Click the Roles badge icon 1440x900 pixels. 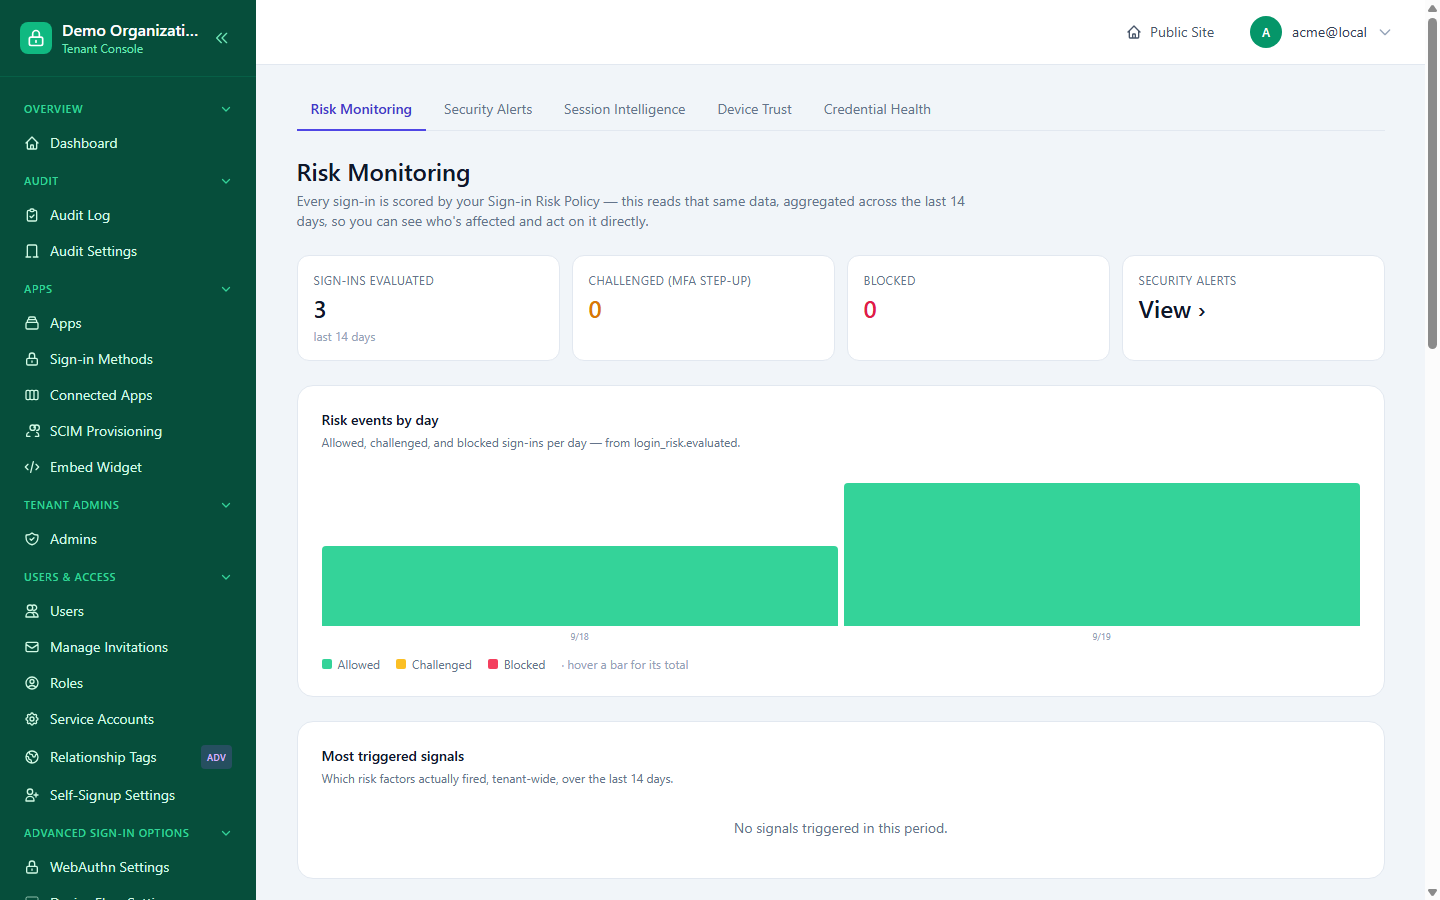pyautogui.click(x=32, y=683)
